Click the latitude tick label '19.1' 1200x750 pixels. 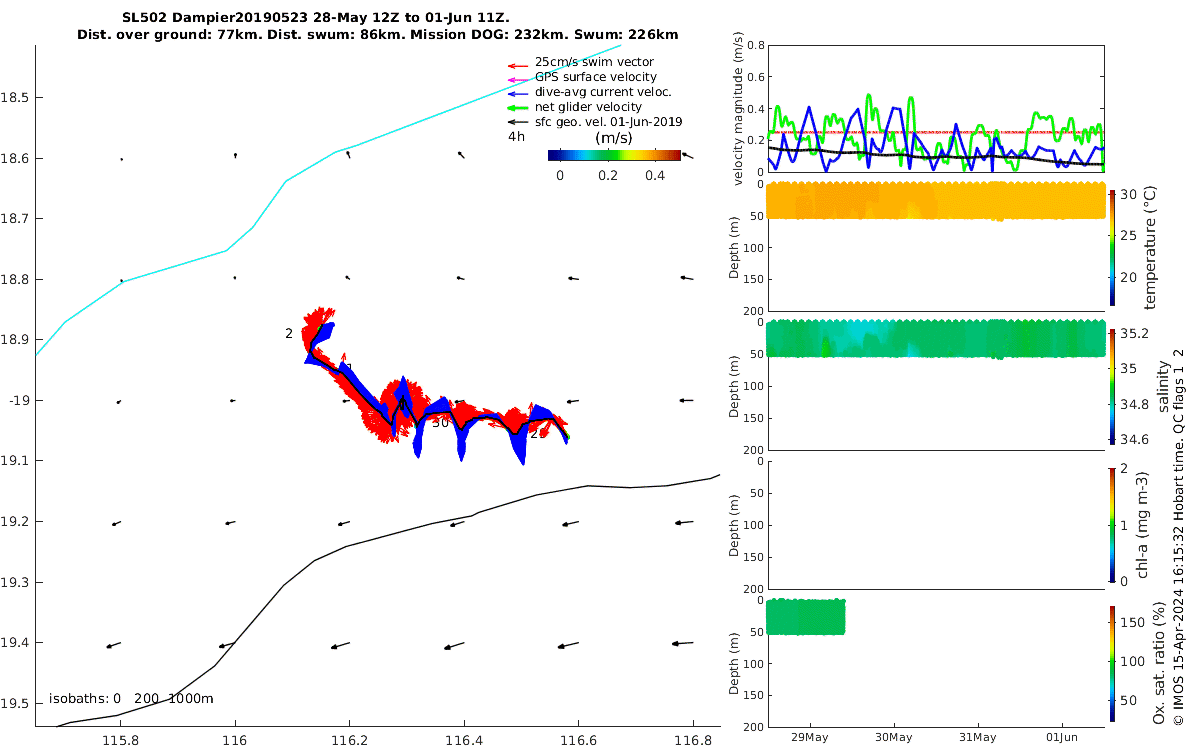tap(15, 461)
